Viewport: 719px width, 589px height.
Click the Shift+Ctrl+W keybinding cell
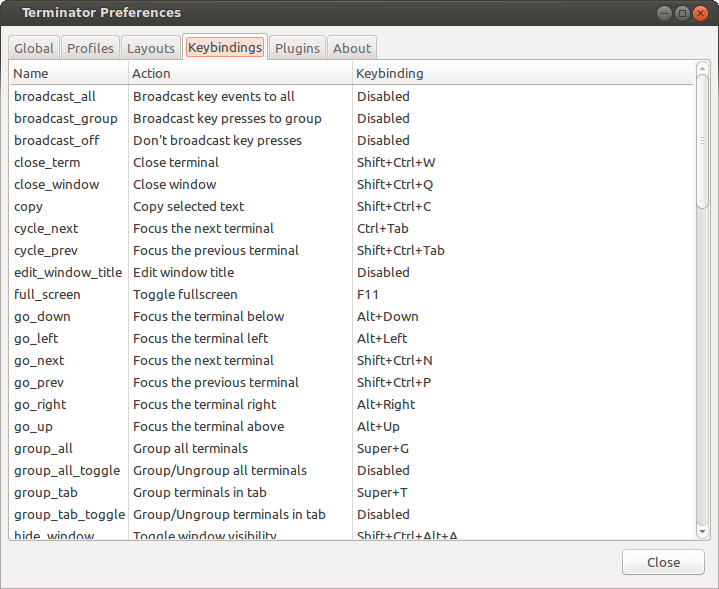point(396,162)
